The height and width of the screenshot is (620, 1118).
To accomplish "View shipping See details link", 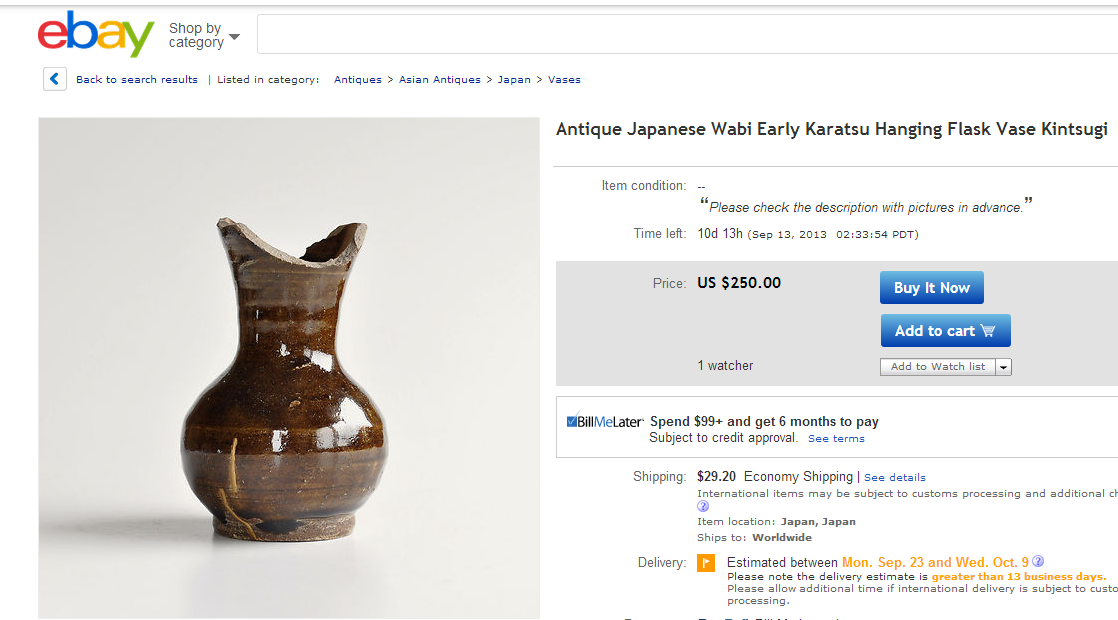I will pos(894,477).
